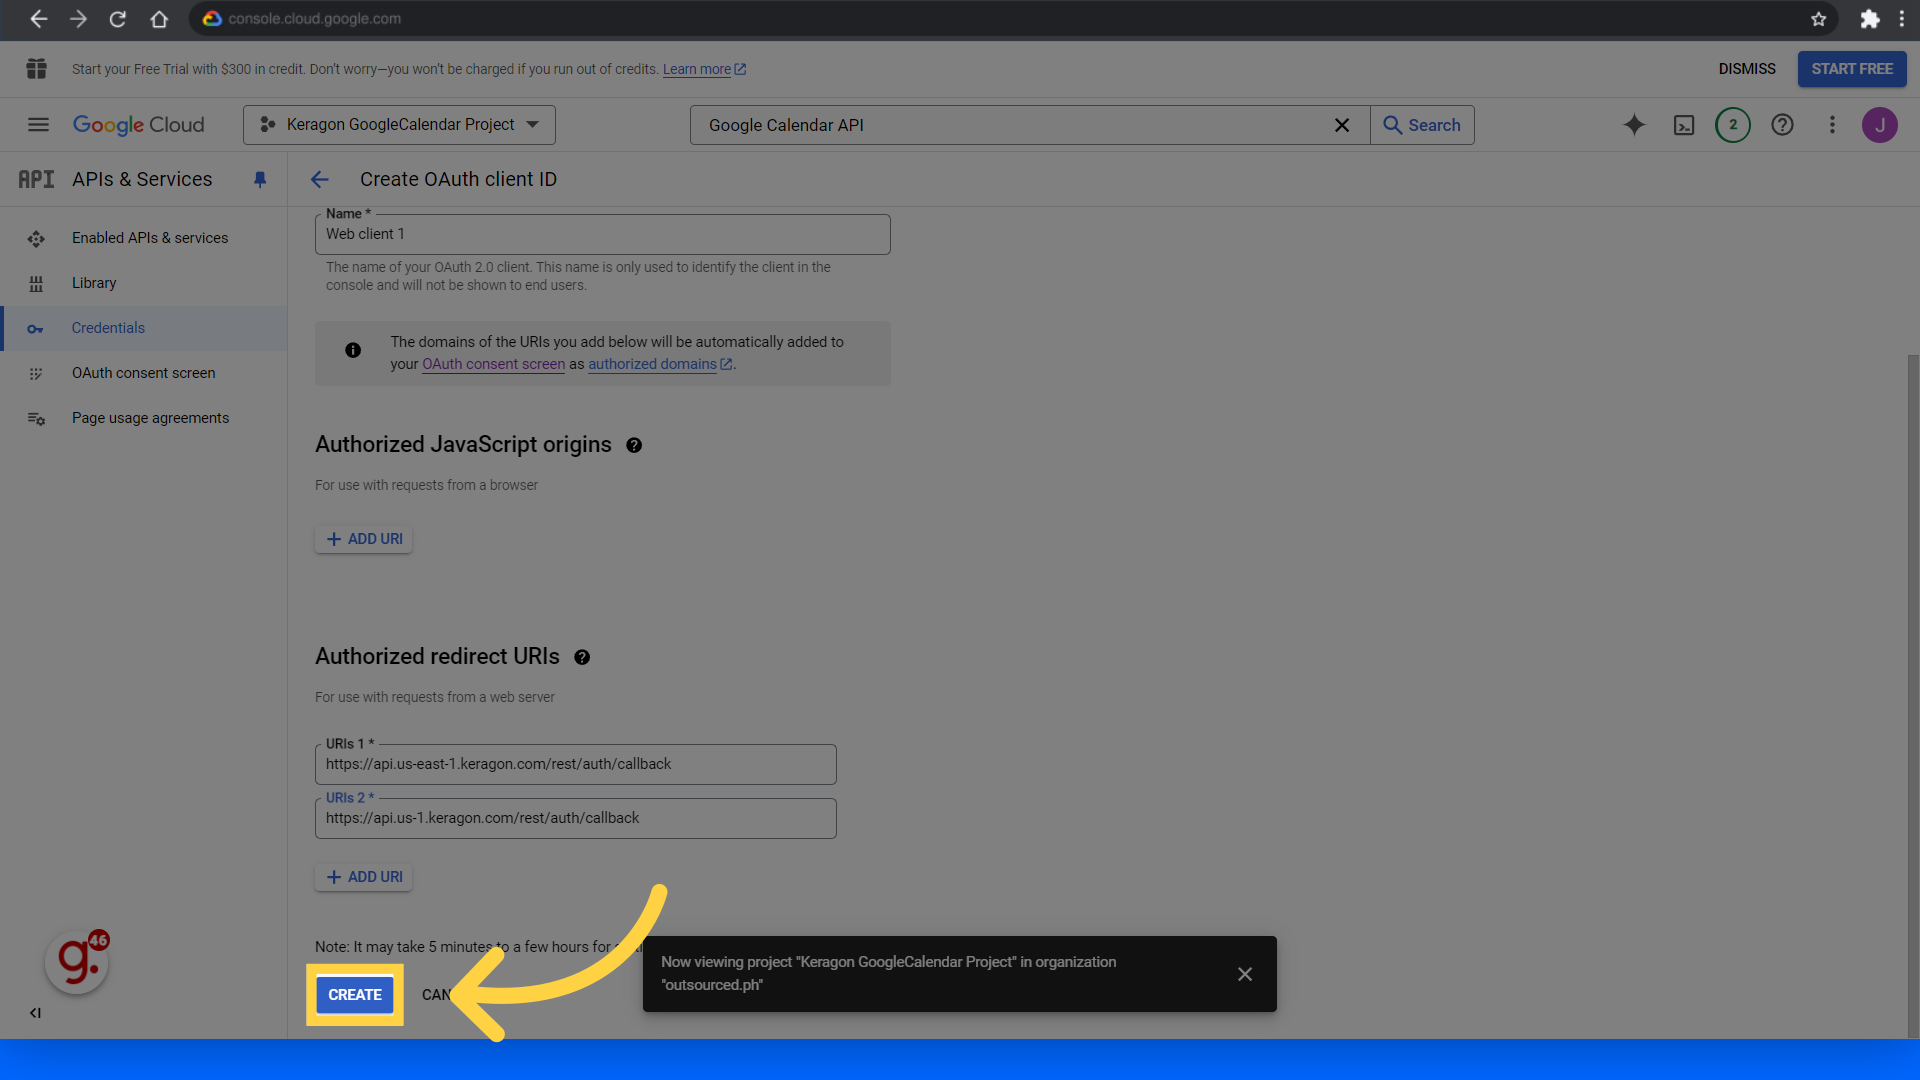Open browser extensions puzzle icon
Viewport: 1920px width, 1080px height.
pyautogui.click(x=1869, y=19)
